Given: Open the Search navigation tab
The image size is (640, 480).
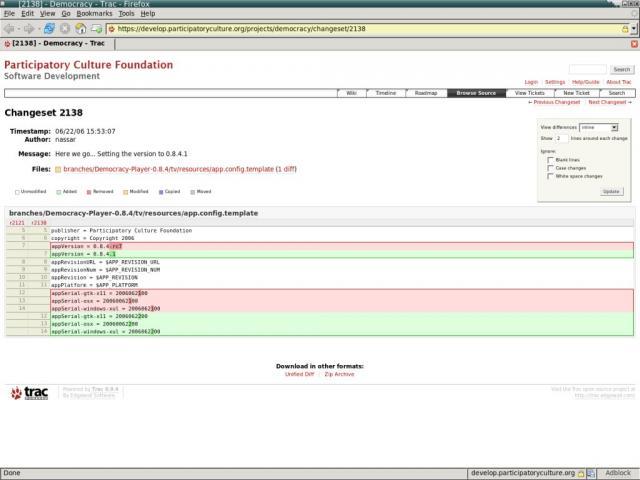Looking at the screenshot, I should (x=617, y=93).
